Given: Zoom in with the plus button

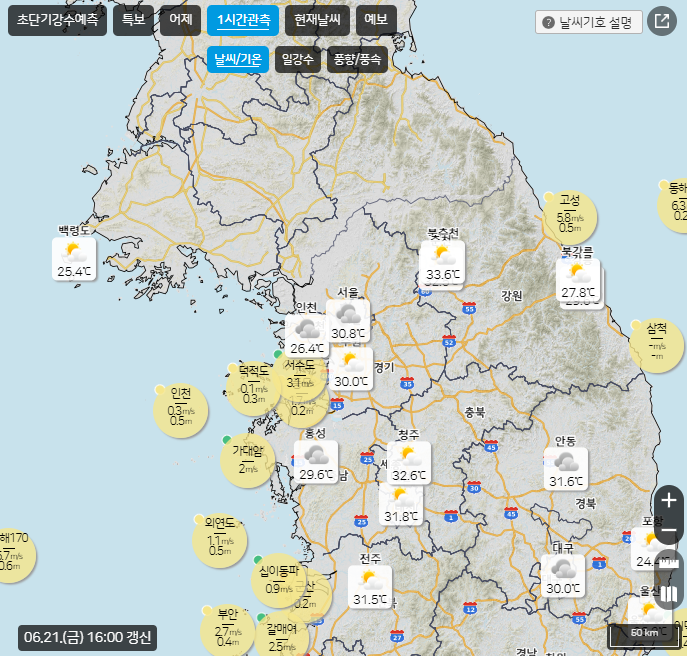Looking at the screenshot, I should tap(669, 500).
